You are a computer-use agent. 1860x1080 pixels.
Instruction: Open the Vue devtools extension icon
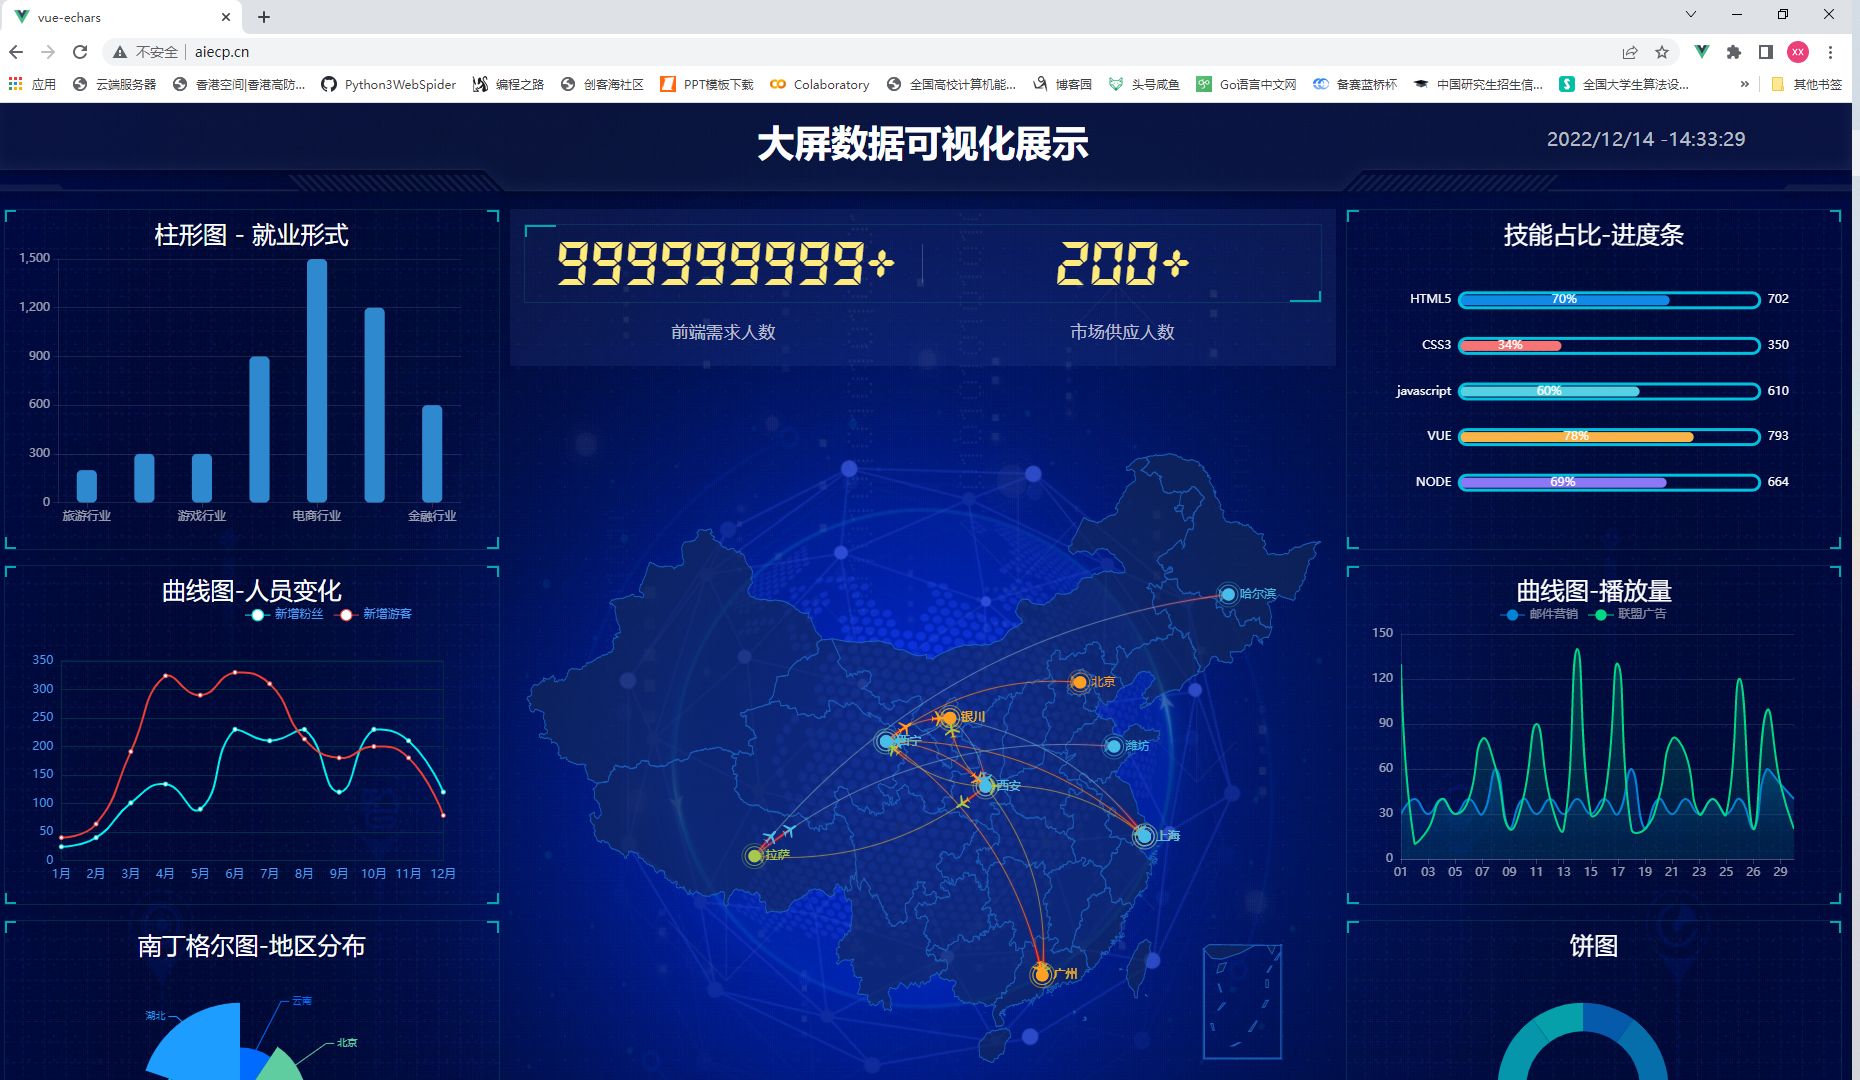point(1702,52)
